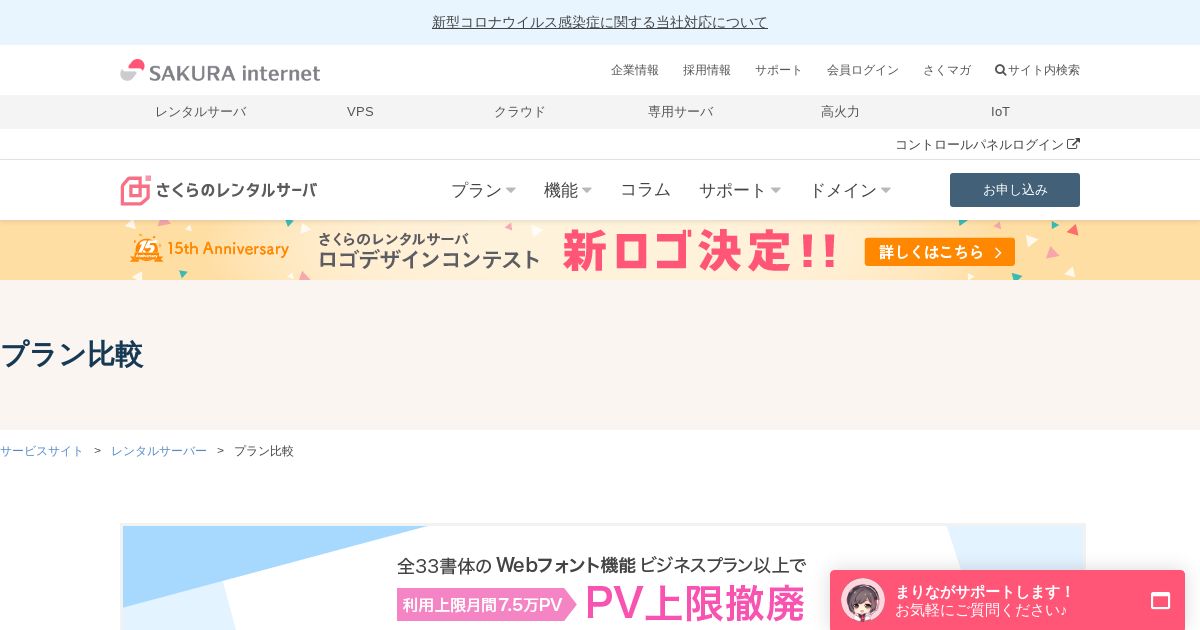
Task: Select 専用サーバ service tab
Action: [680, 112]
